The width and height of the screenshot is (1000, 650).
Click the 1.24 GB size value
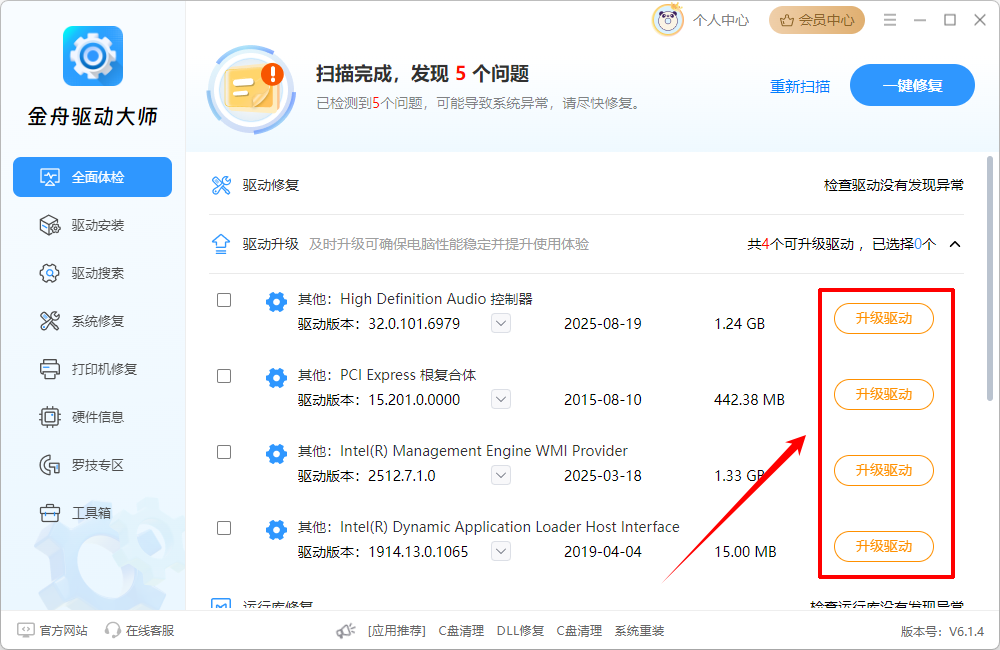[740, 324]
